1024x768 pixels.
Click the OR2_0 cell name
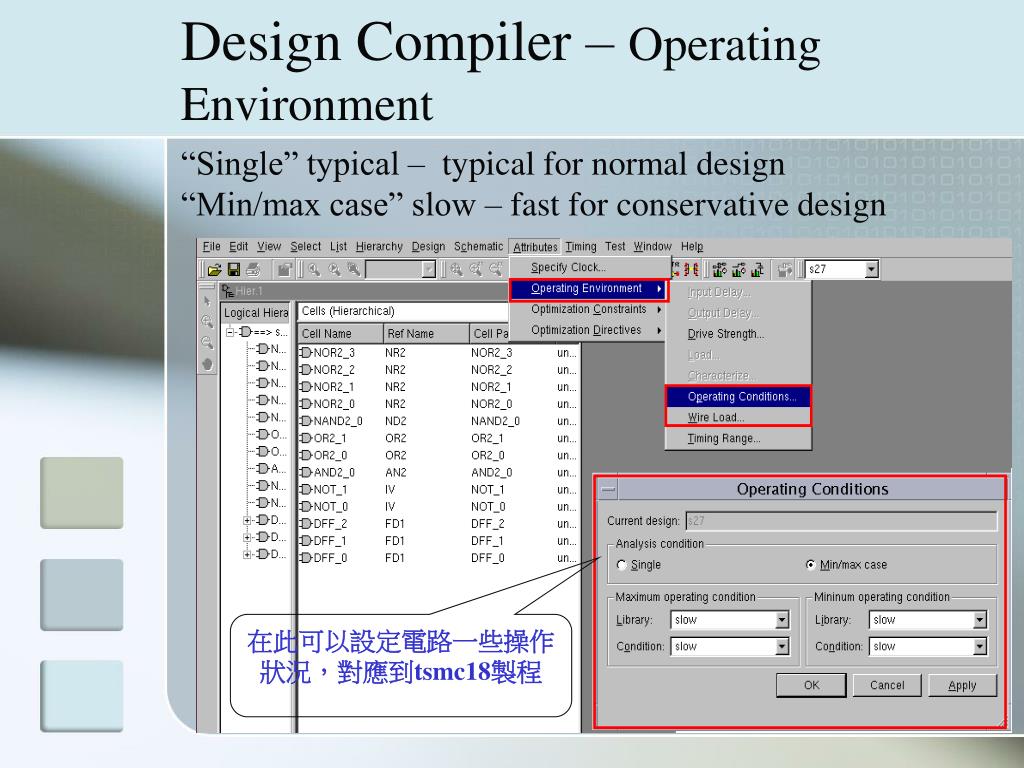pos(330,455)
